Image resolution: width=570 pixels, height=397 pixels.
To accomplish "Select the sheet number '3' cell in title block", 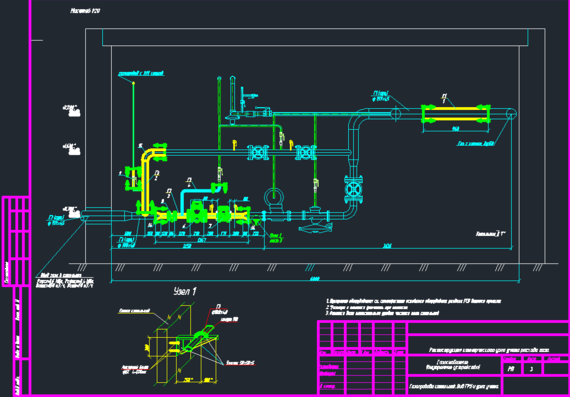I will point(532,369).
